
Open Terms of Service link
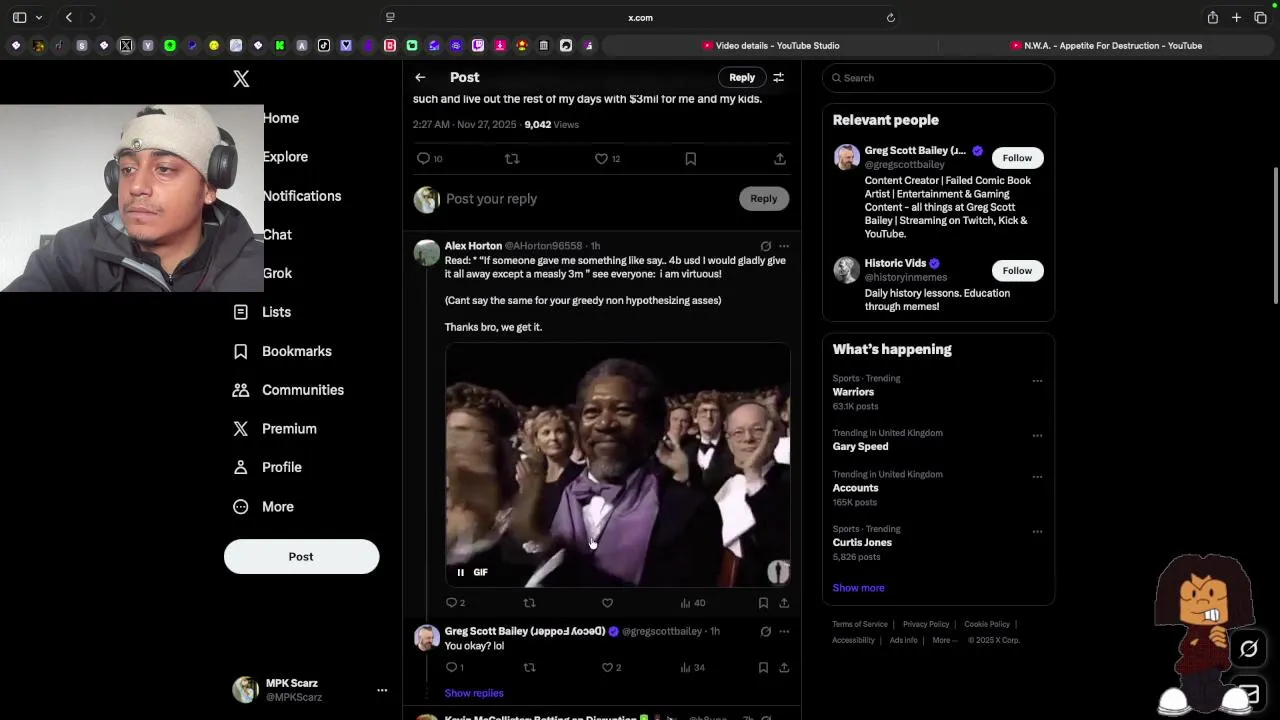[x=860, y=624]
